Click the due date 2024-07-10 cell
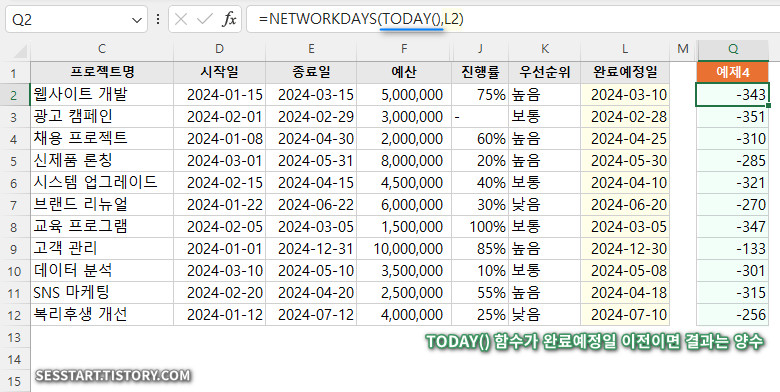This screenshot has height=392, width=780. pyautogui.click(x=625, y=314)
